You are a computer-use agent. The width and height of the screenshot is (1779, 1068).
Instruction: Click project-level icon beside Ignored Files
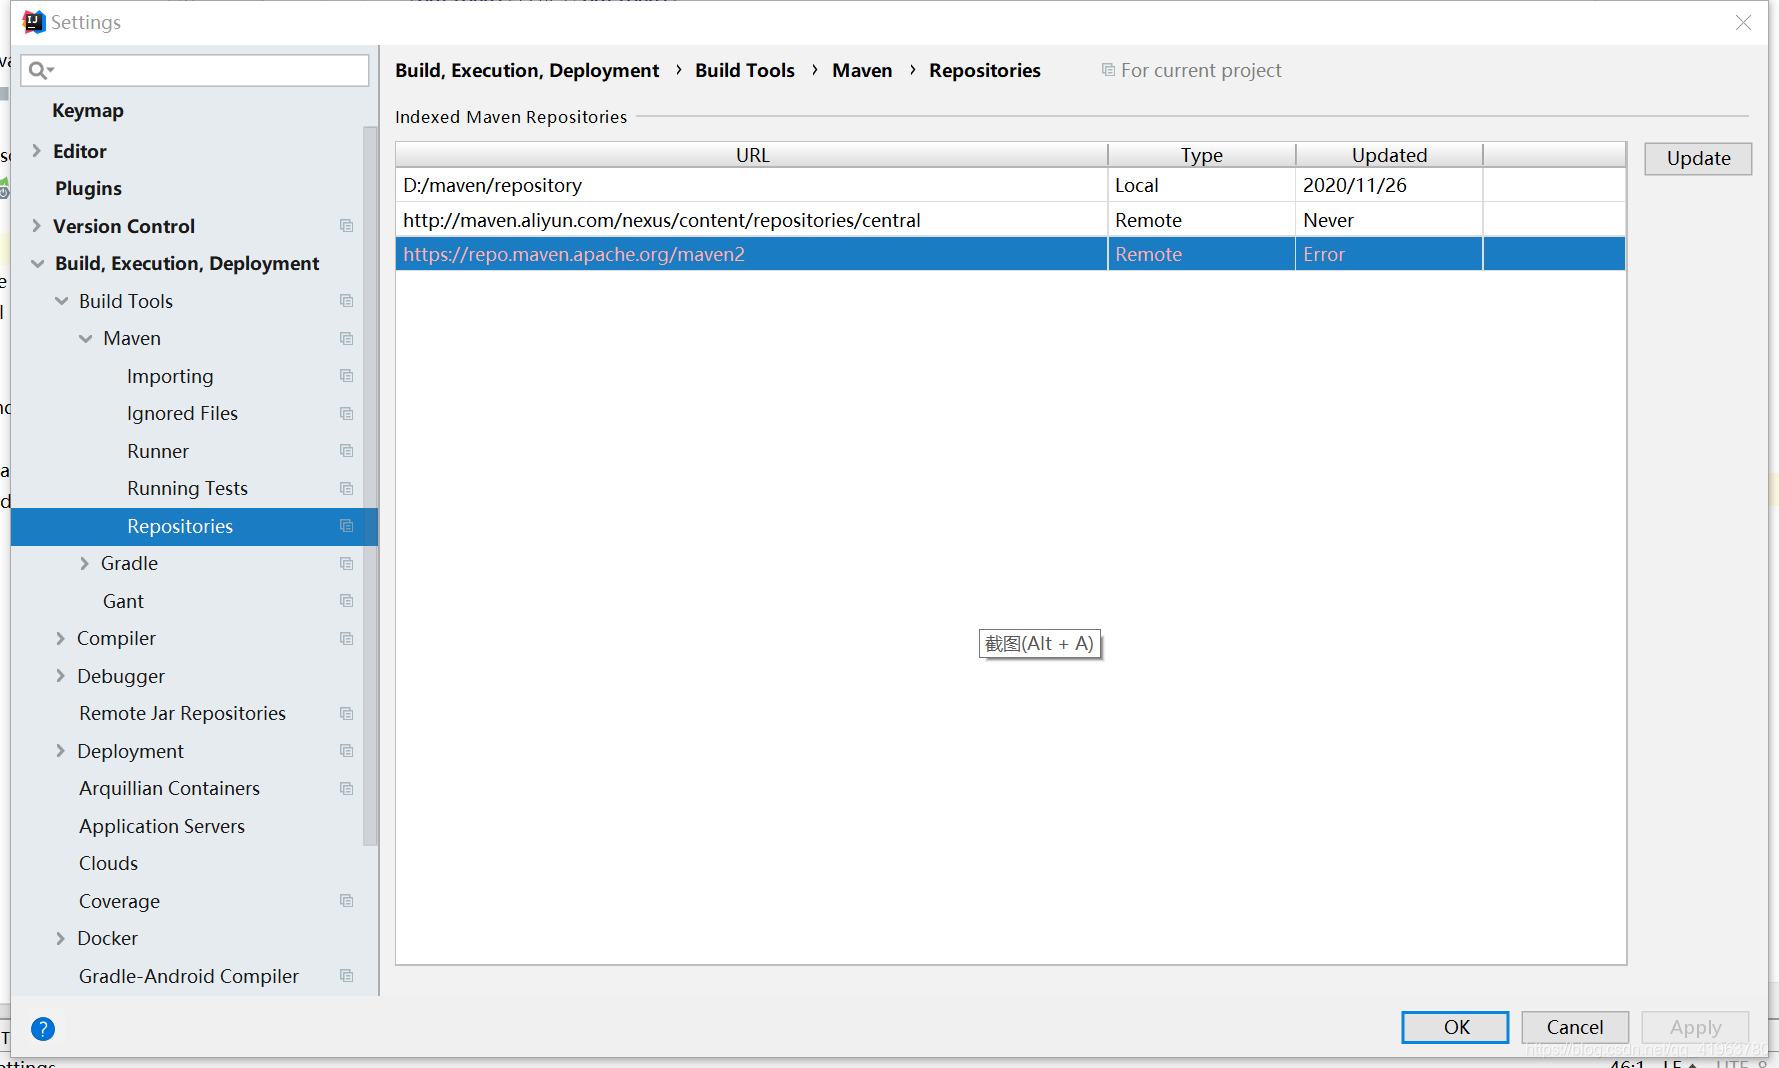(x=347, y=414)
